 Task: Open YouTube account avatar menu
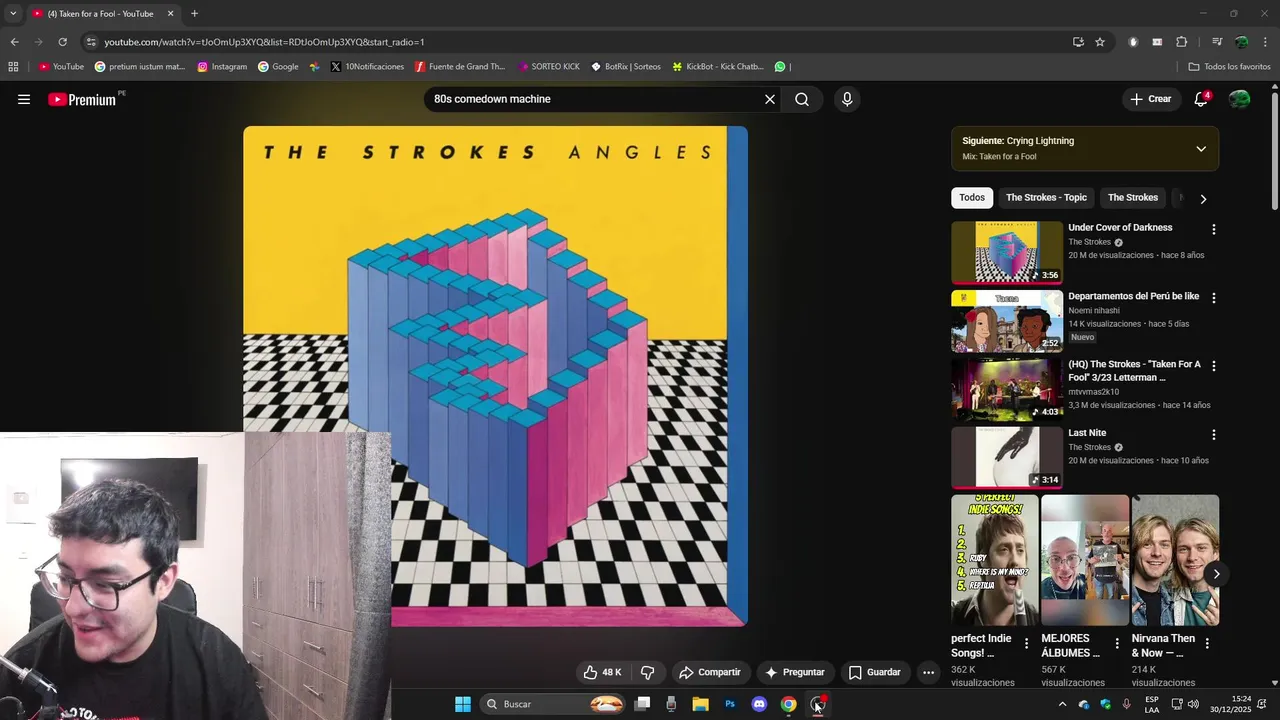pyautogui.click(x=1239, y=99)
